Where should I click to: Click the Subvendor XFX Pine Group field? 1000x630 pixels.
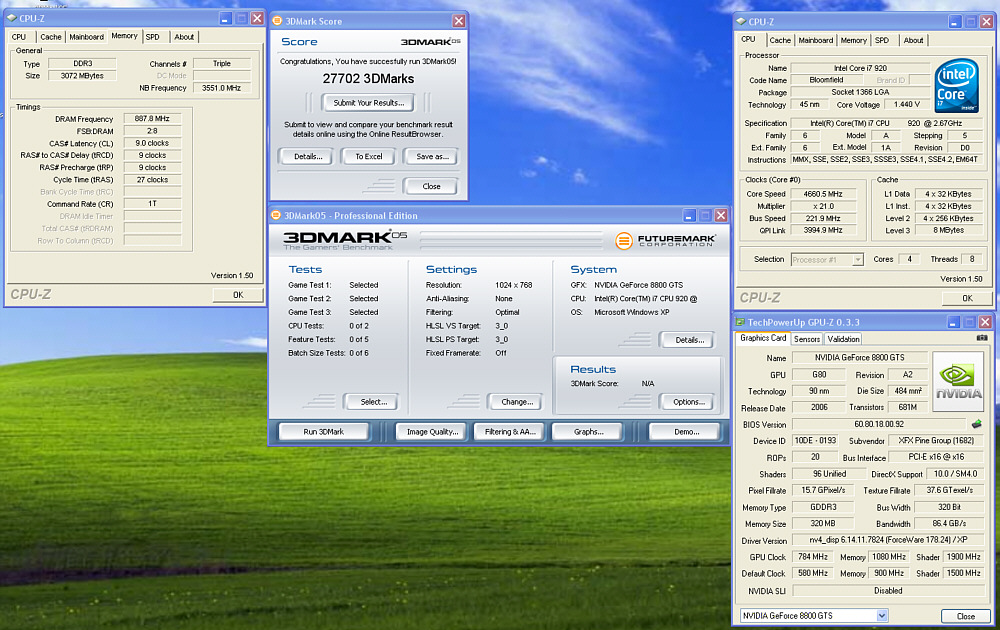coord(936,441)
